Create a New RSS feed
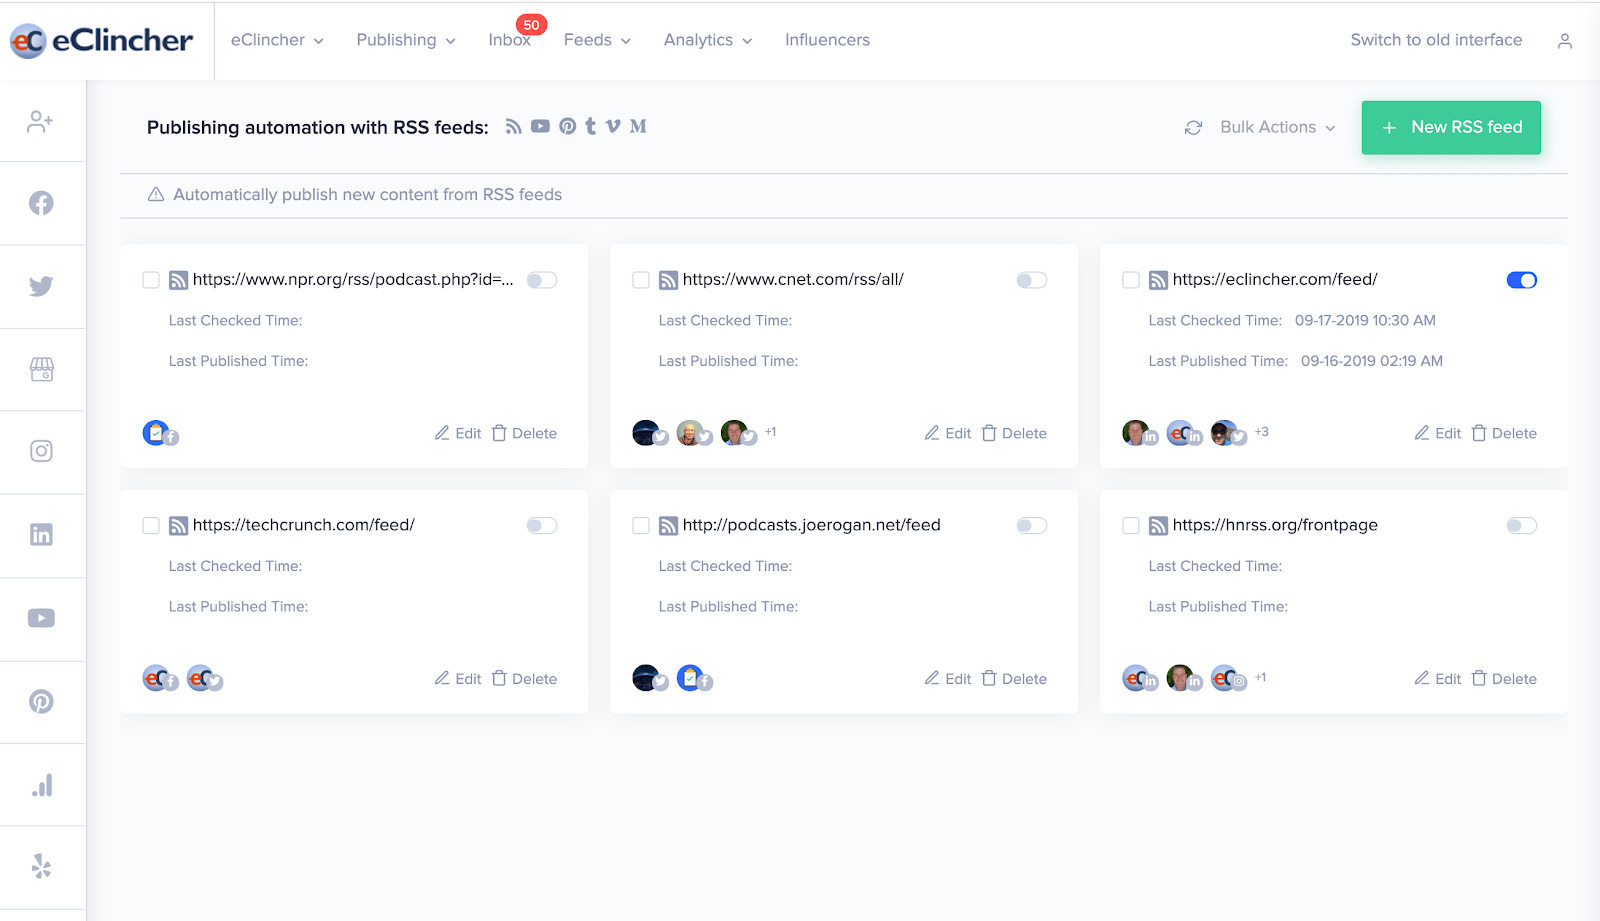Viewport: 1600px width, 921px height. (x=1451, y=127)
